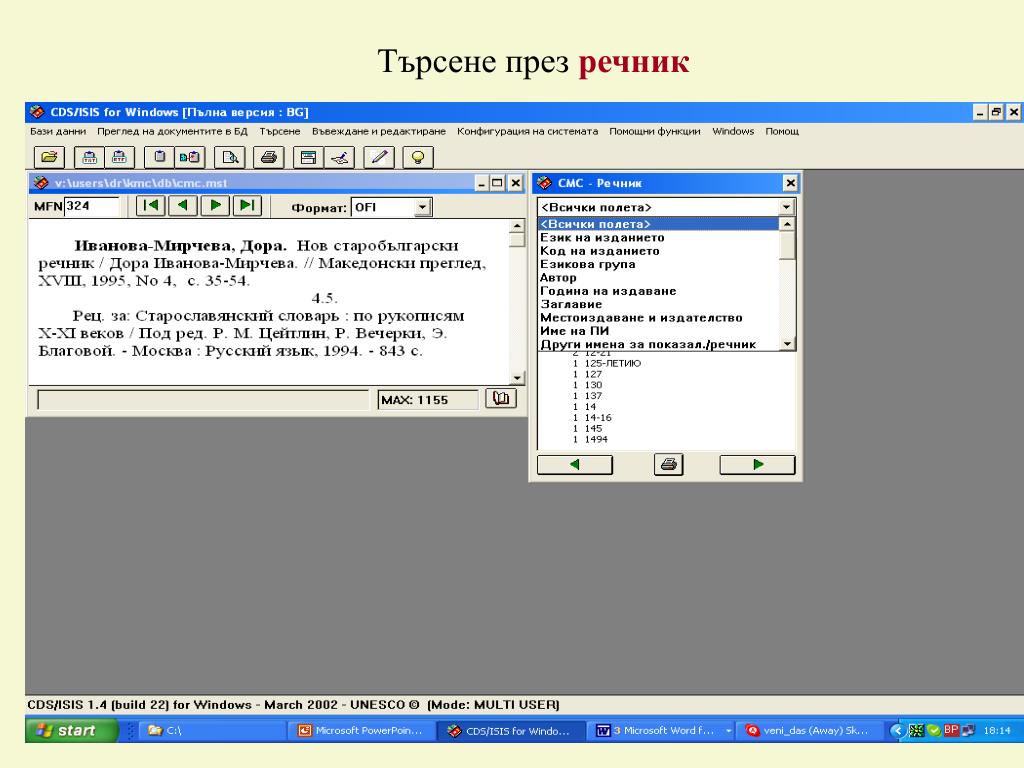Open the Помощни функции menu
The width and height of the screenshot is (1024, 768).
[655, 131]
